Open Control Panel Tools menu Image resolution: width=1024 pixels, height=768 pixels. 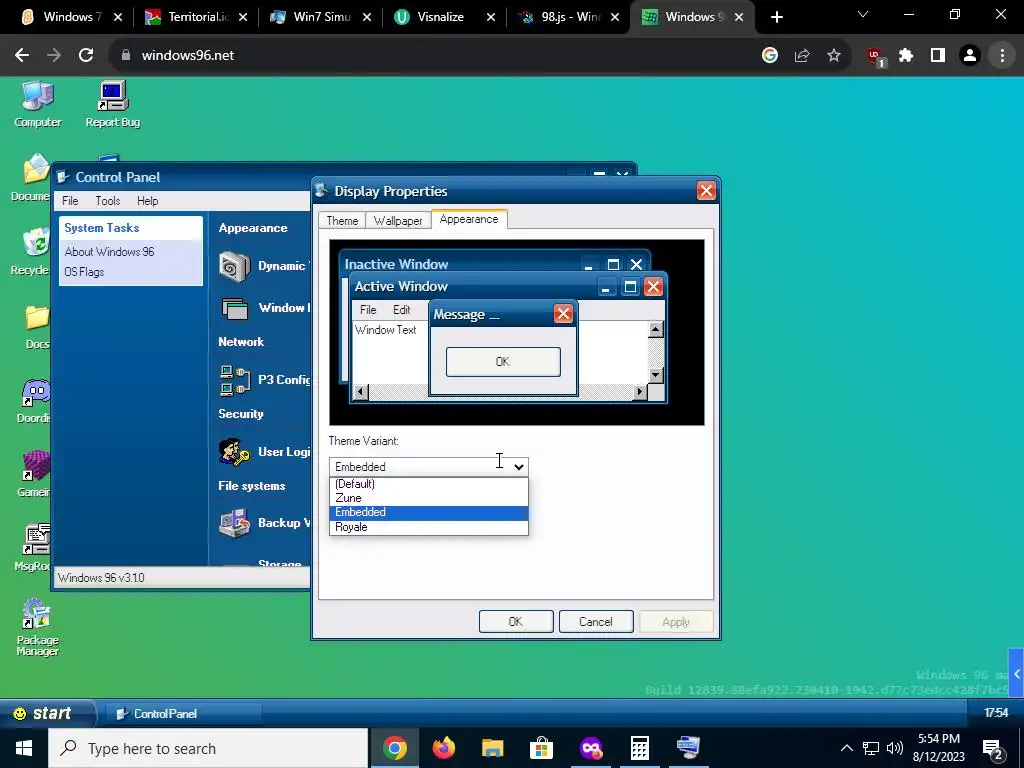click(108, 201)
